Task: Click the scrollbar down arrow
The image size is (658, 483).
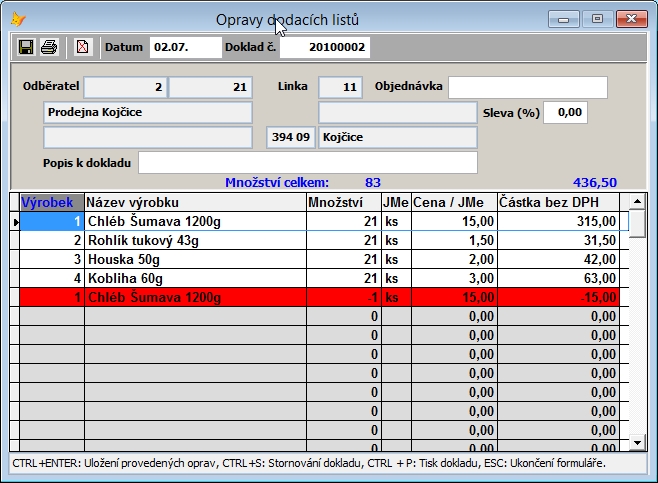Action: [x=637, y=443]
